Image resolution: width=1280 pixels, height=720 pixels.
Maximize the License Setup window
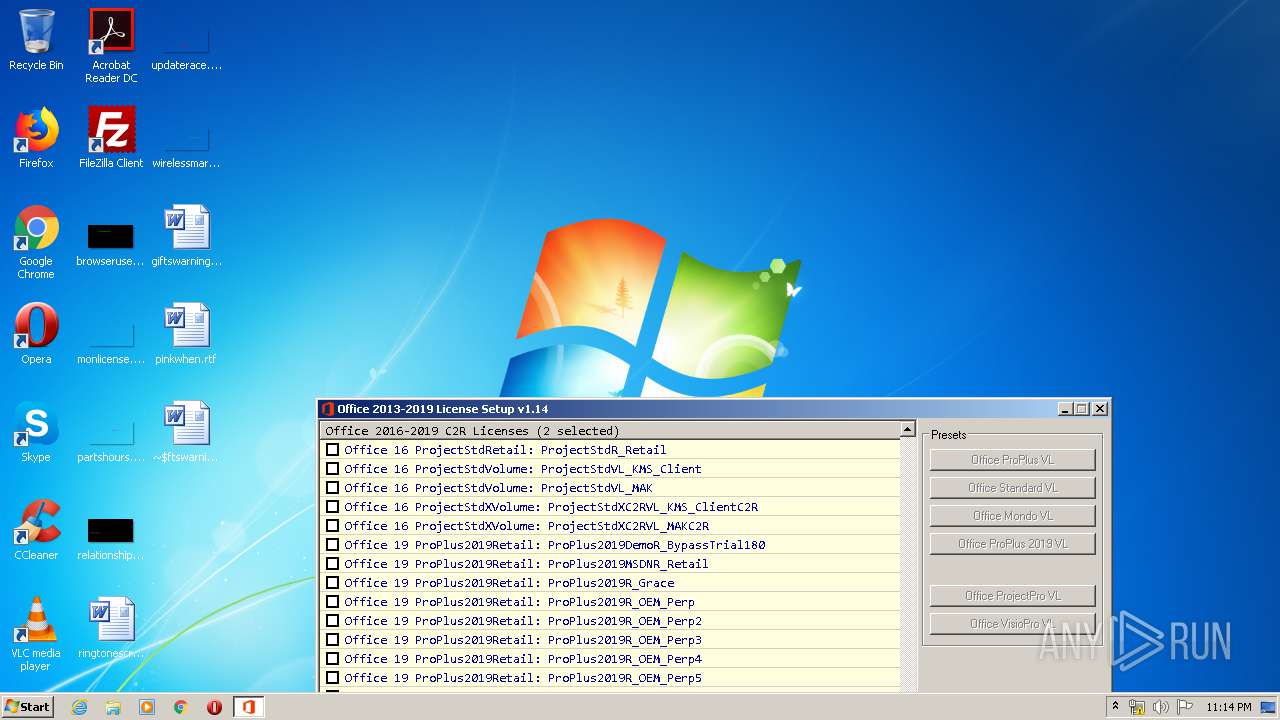(1082, 409)
